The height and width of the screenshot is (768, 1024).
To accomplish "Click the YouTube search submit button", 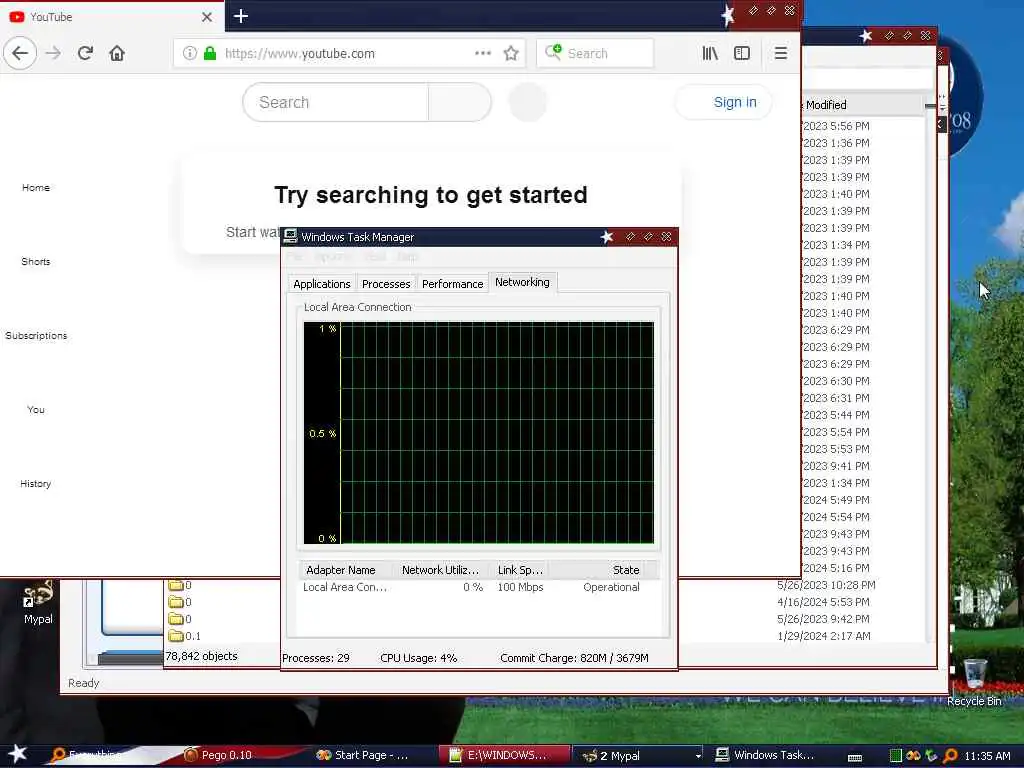I will pyautogui.click(x=460, y=102).
